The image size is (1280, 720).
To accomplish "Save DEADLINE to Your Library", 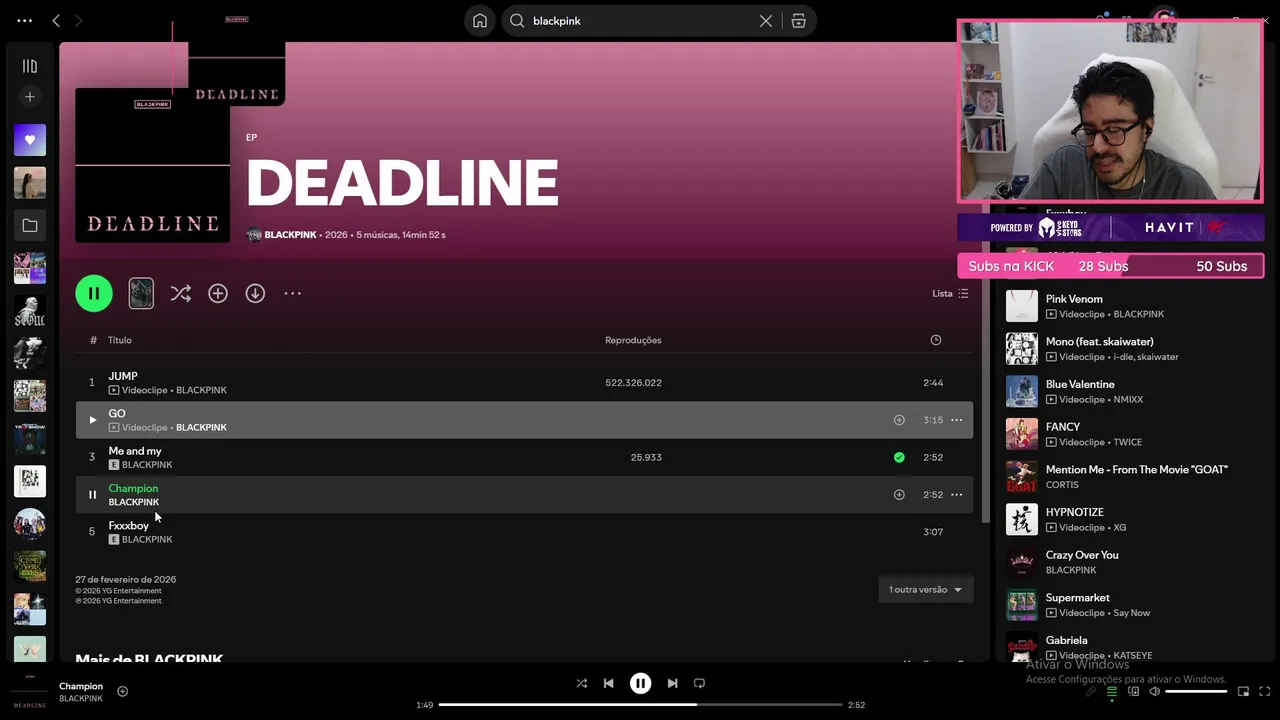I will (x=218, y=293).
